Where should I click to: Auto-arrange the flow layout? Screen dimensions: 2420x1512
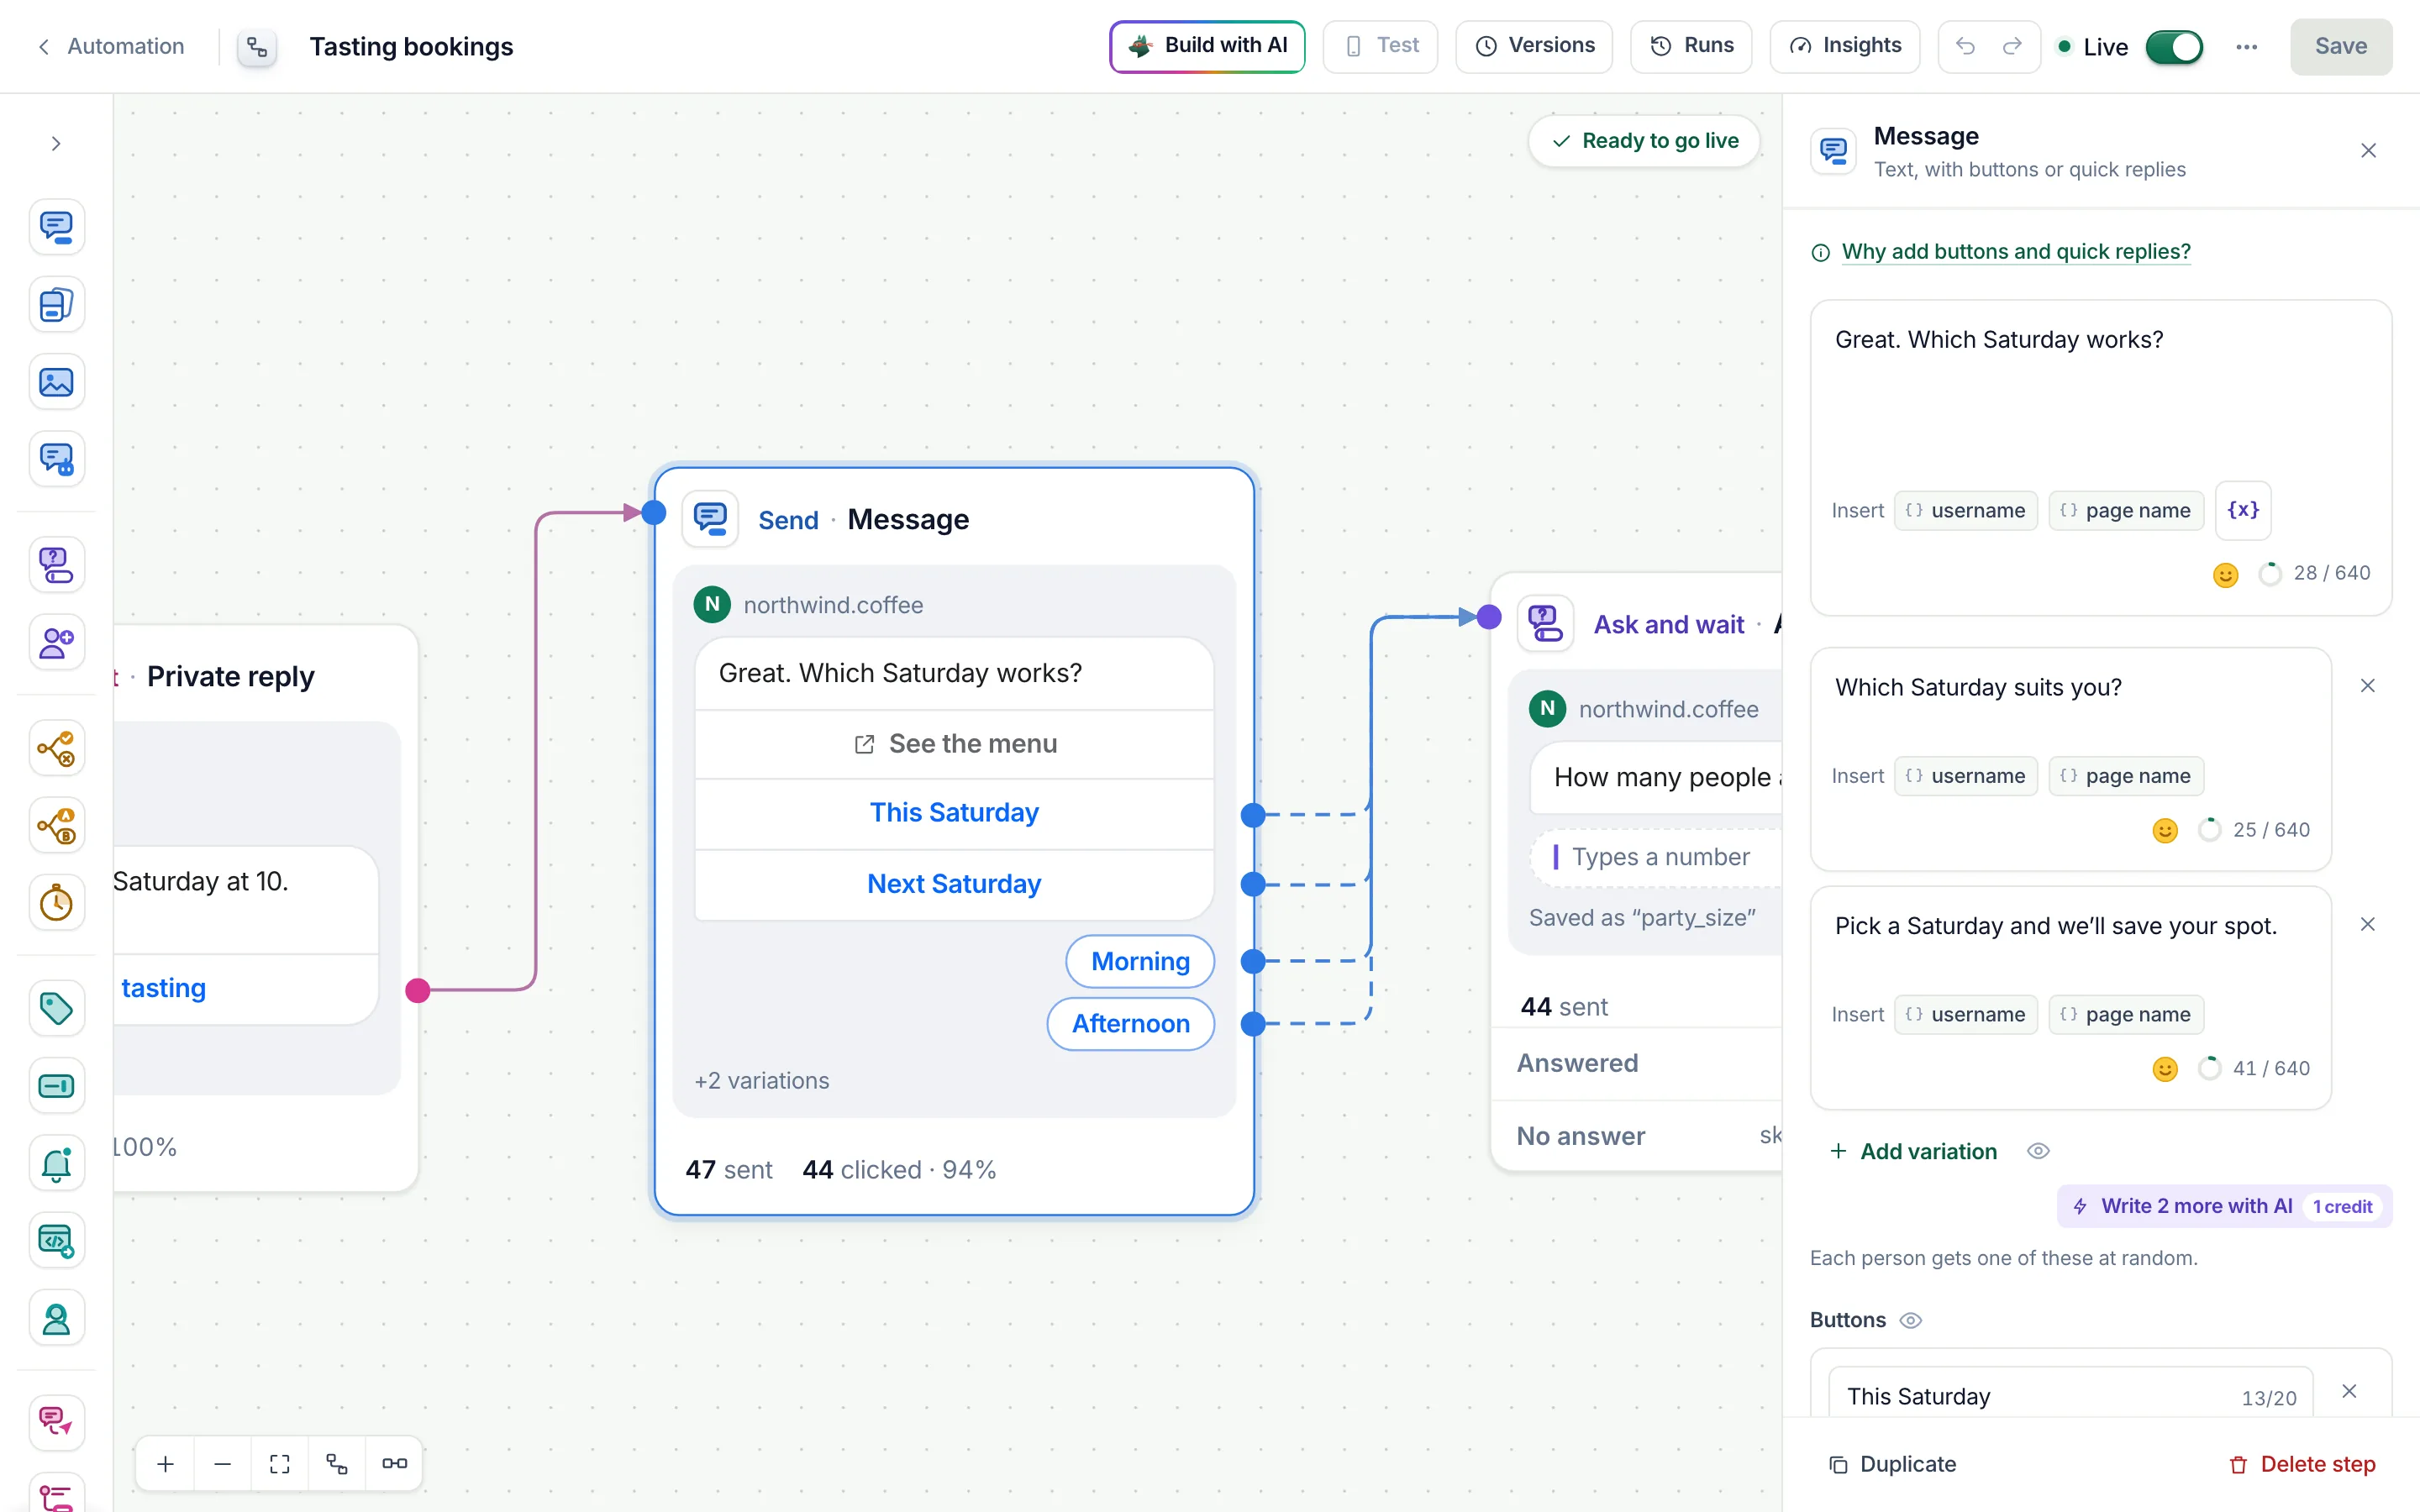(337, 1464)
